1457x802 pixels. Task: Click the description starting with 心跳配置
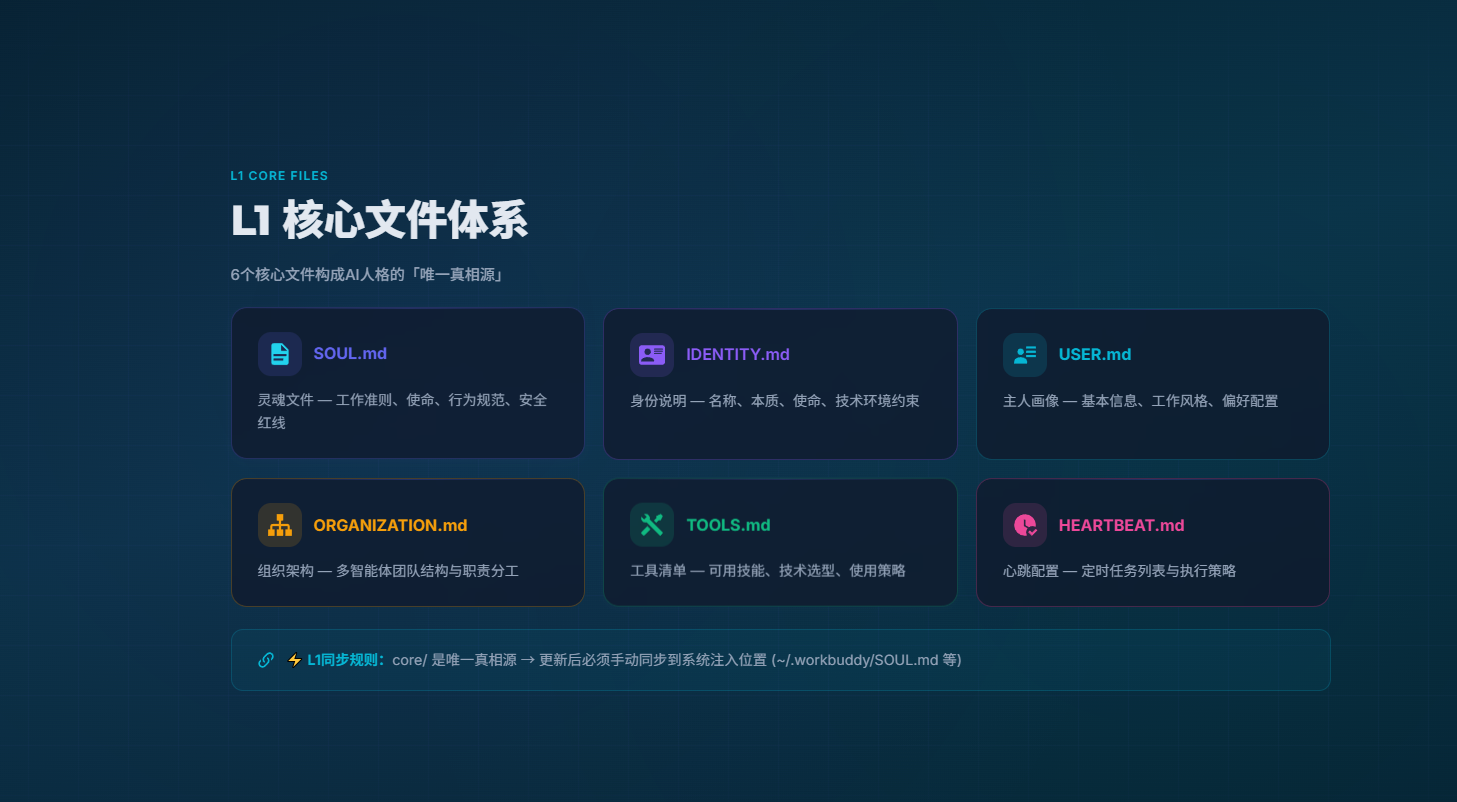[x=1119, y=571]
